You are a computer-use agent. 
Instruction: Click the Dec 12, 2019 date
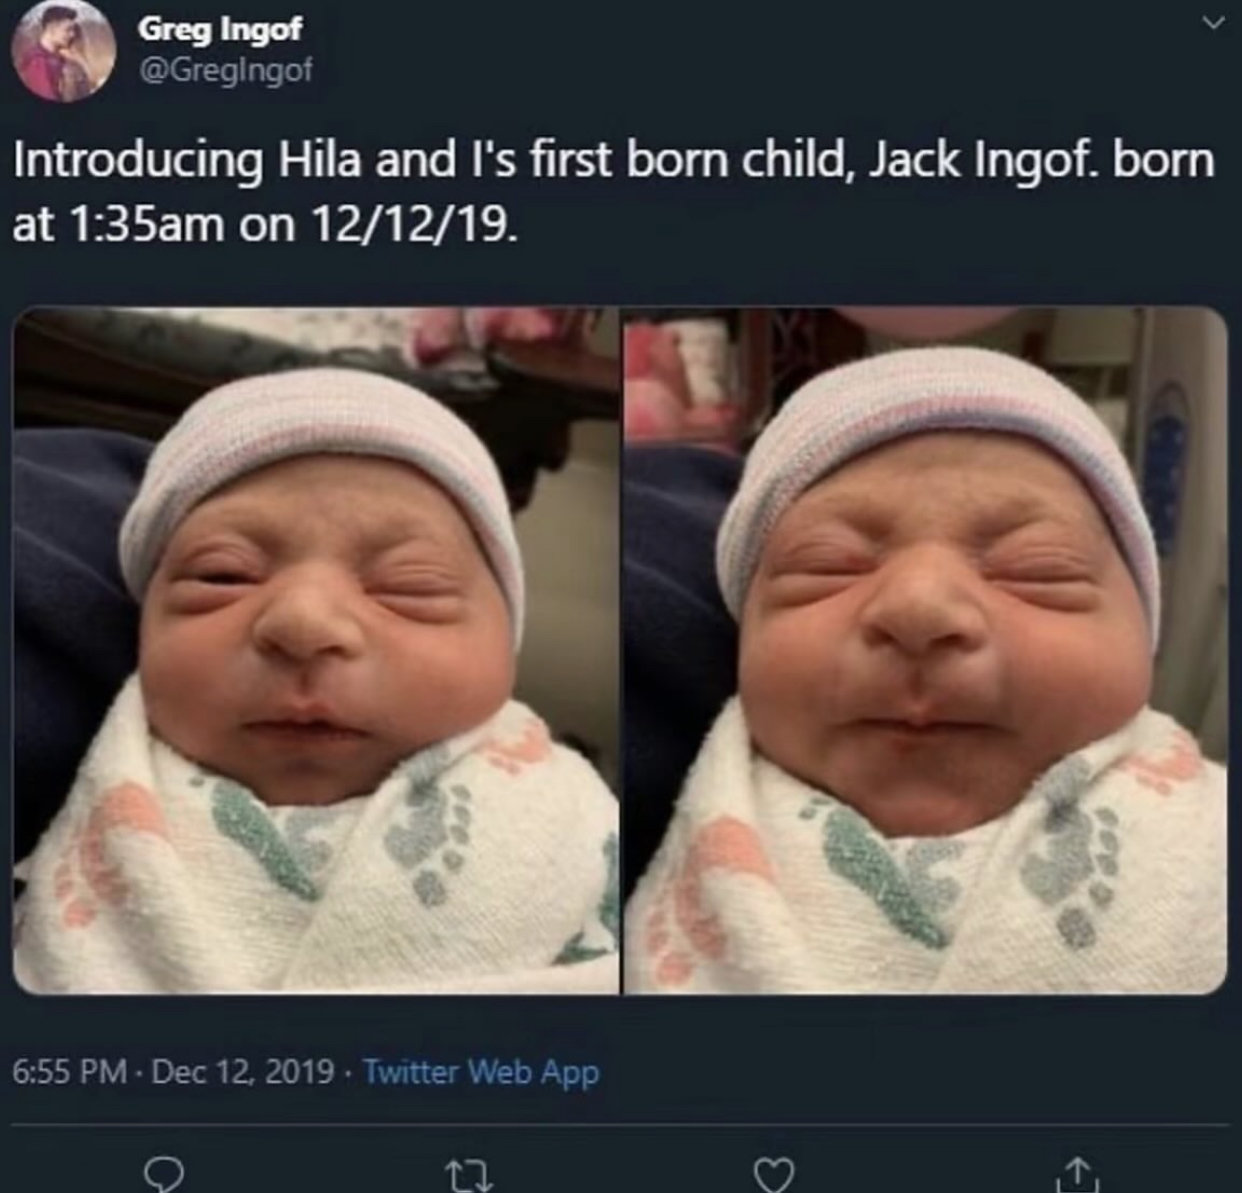click(x=243, y=1072)
